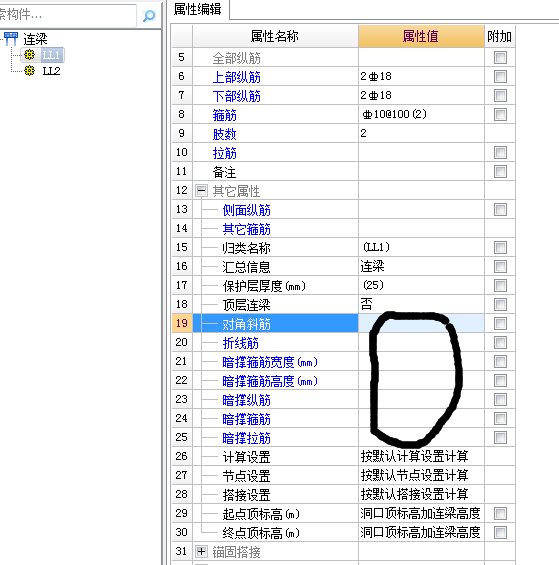Open 起点顶标高 value 洞口顶标高加连梁高度

[x=421, y=513]
